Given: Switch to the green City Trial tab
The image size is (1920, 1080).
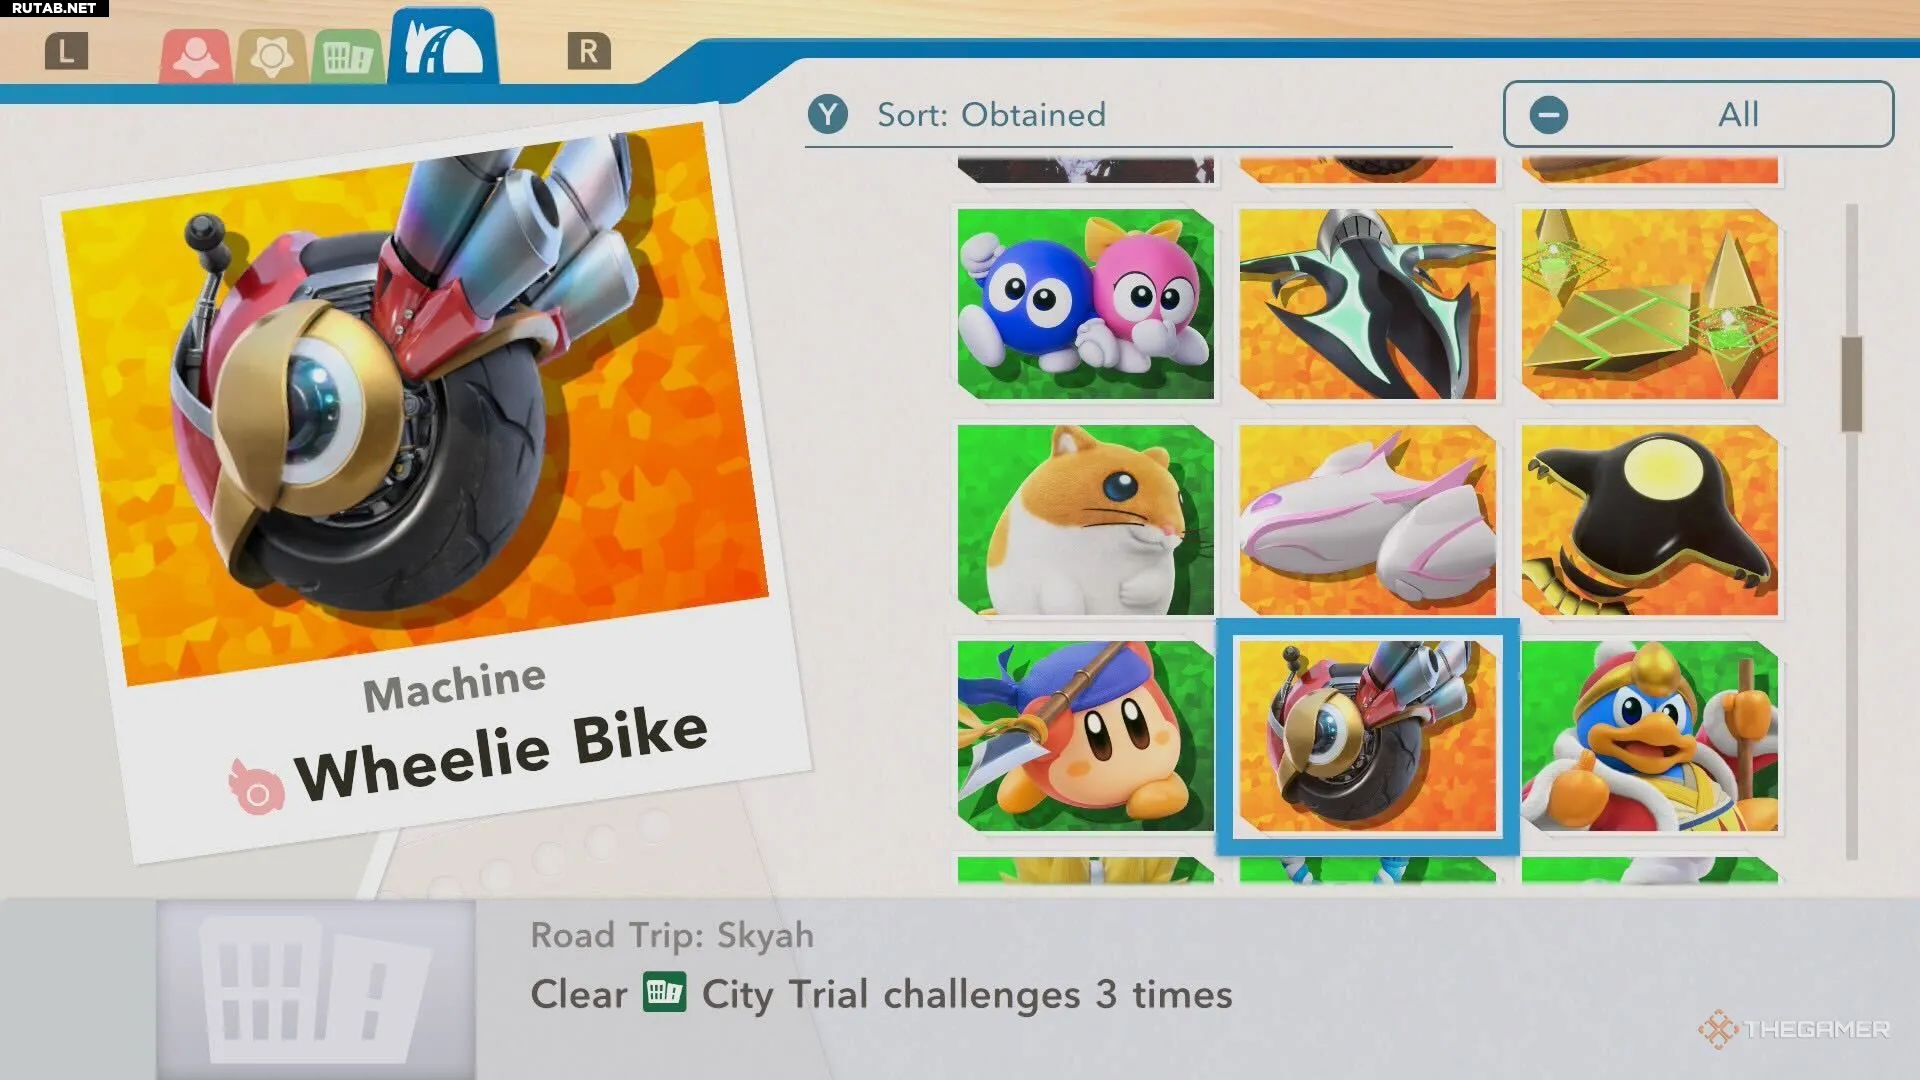Looking at the screenshot, I should point(348,56).
